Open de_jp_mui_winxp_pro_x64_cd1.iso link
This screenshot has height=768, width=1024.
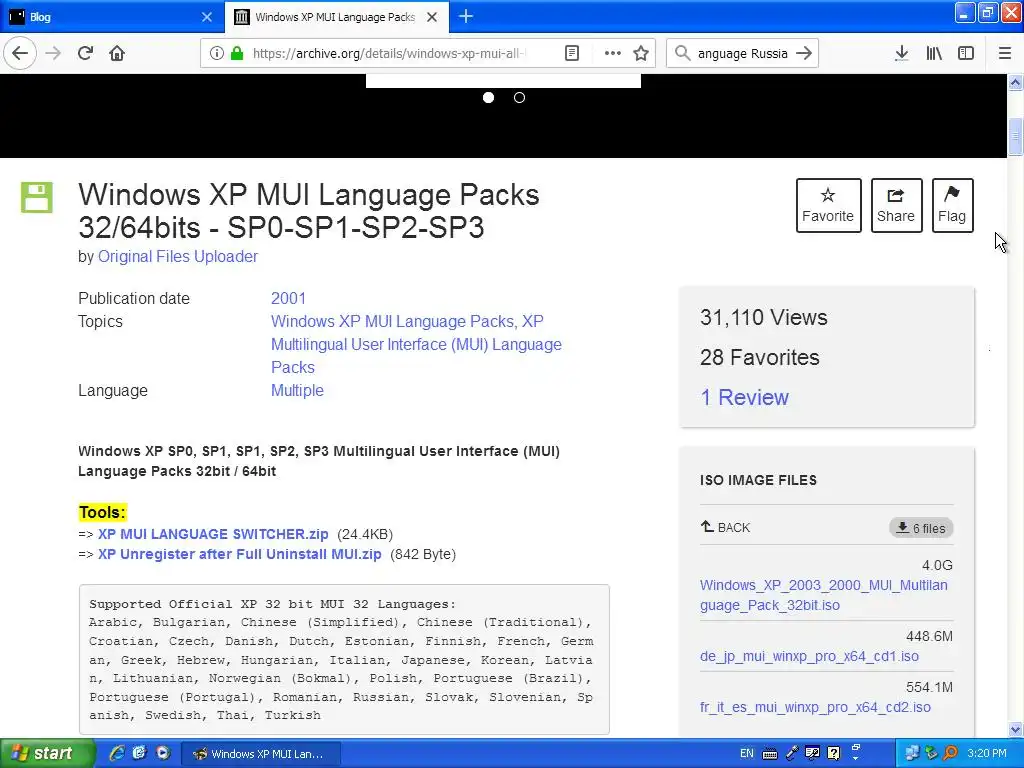pos(809,656)
